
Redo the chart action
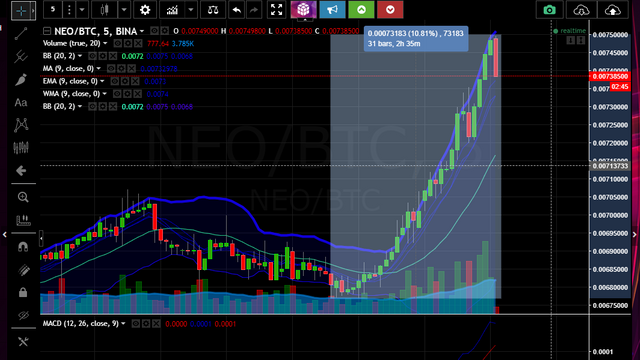pyautogui.click(x=254, y=10)
